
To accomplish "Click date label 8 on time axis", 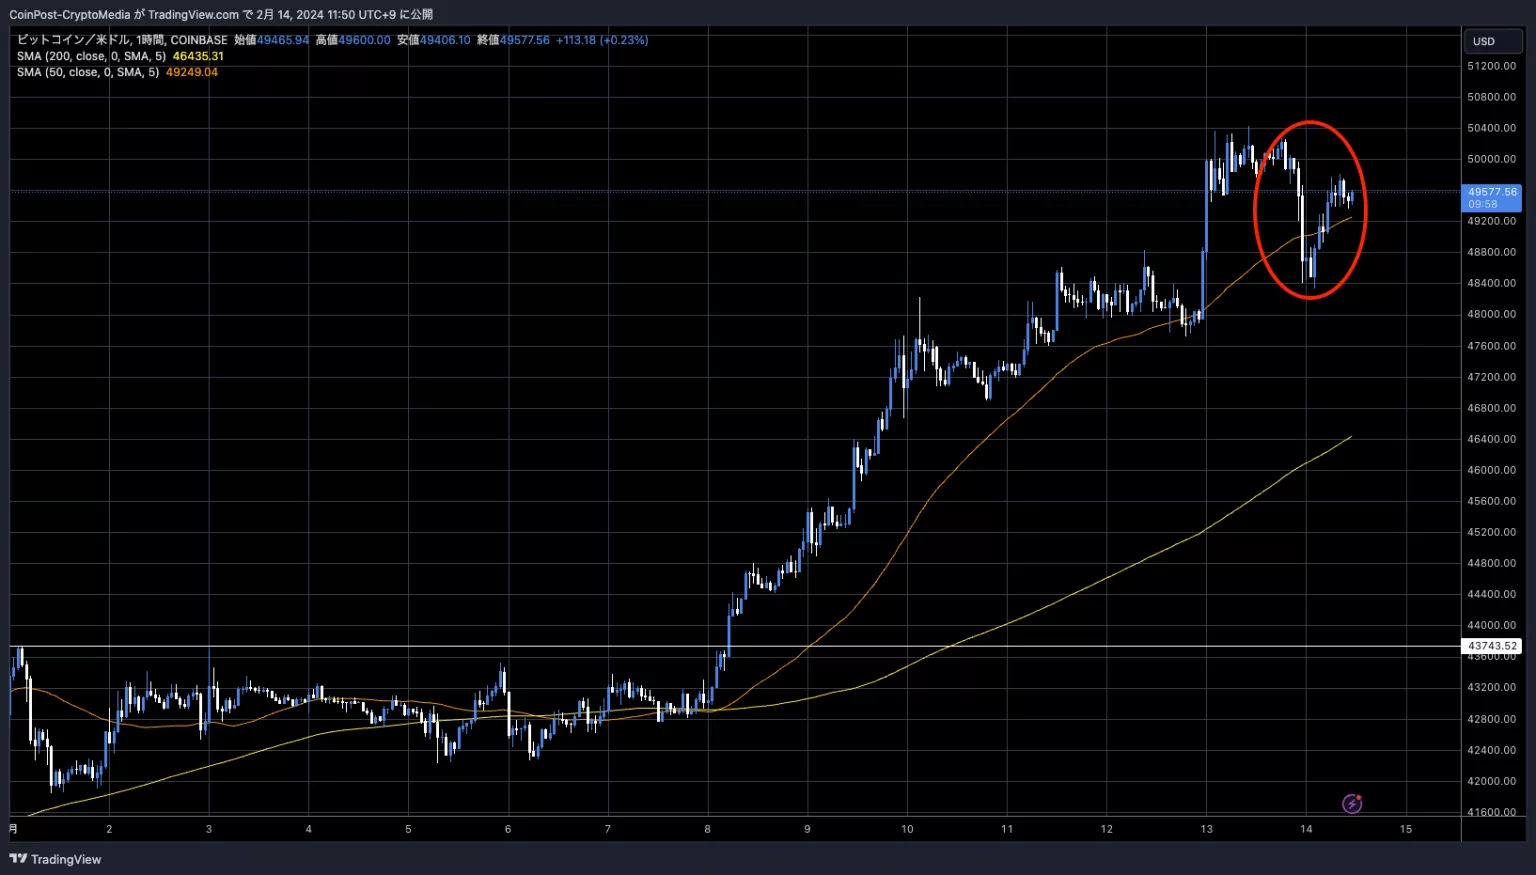I will click(708, 829).
